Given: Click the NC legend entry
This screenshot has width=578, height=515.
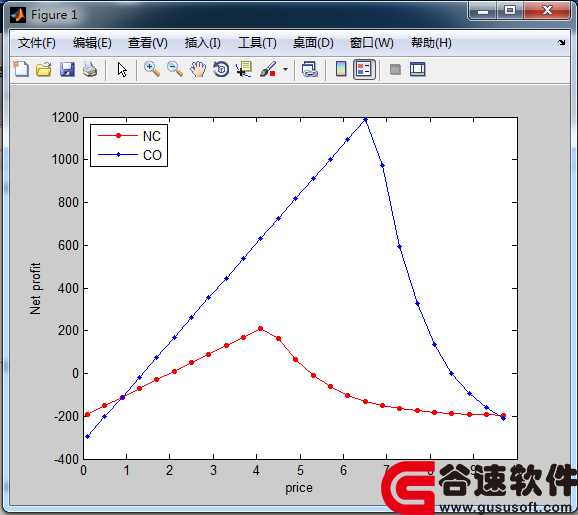Looking at the screenshot, I should [129, 136].
